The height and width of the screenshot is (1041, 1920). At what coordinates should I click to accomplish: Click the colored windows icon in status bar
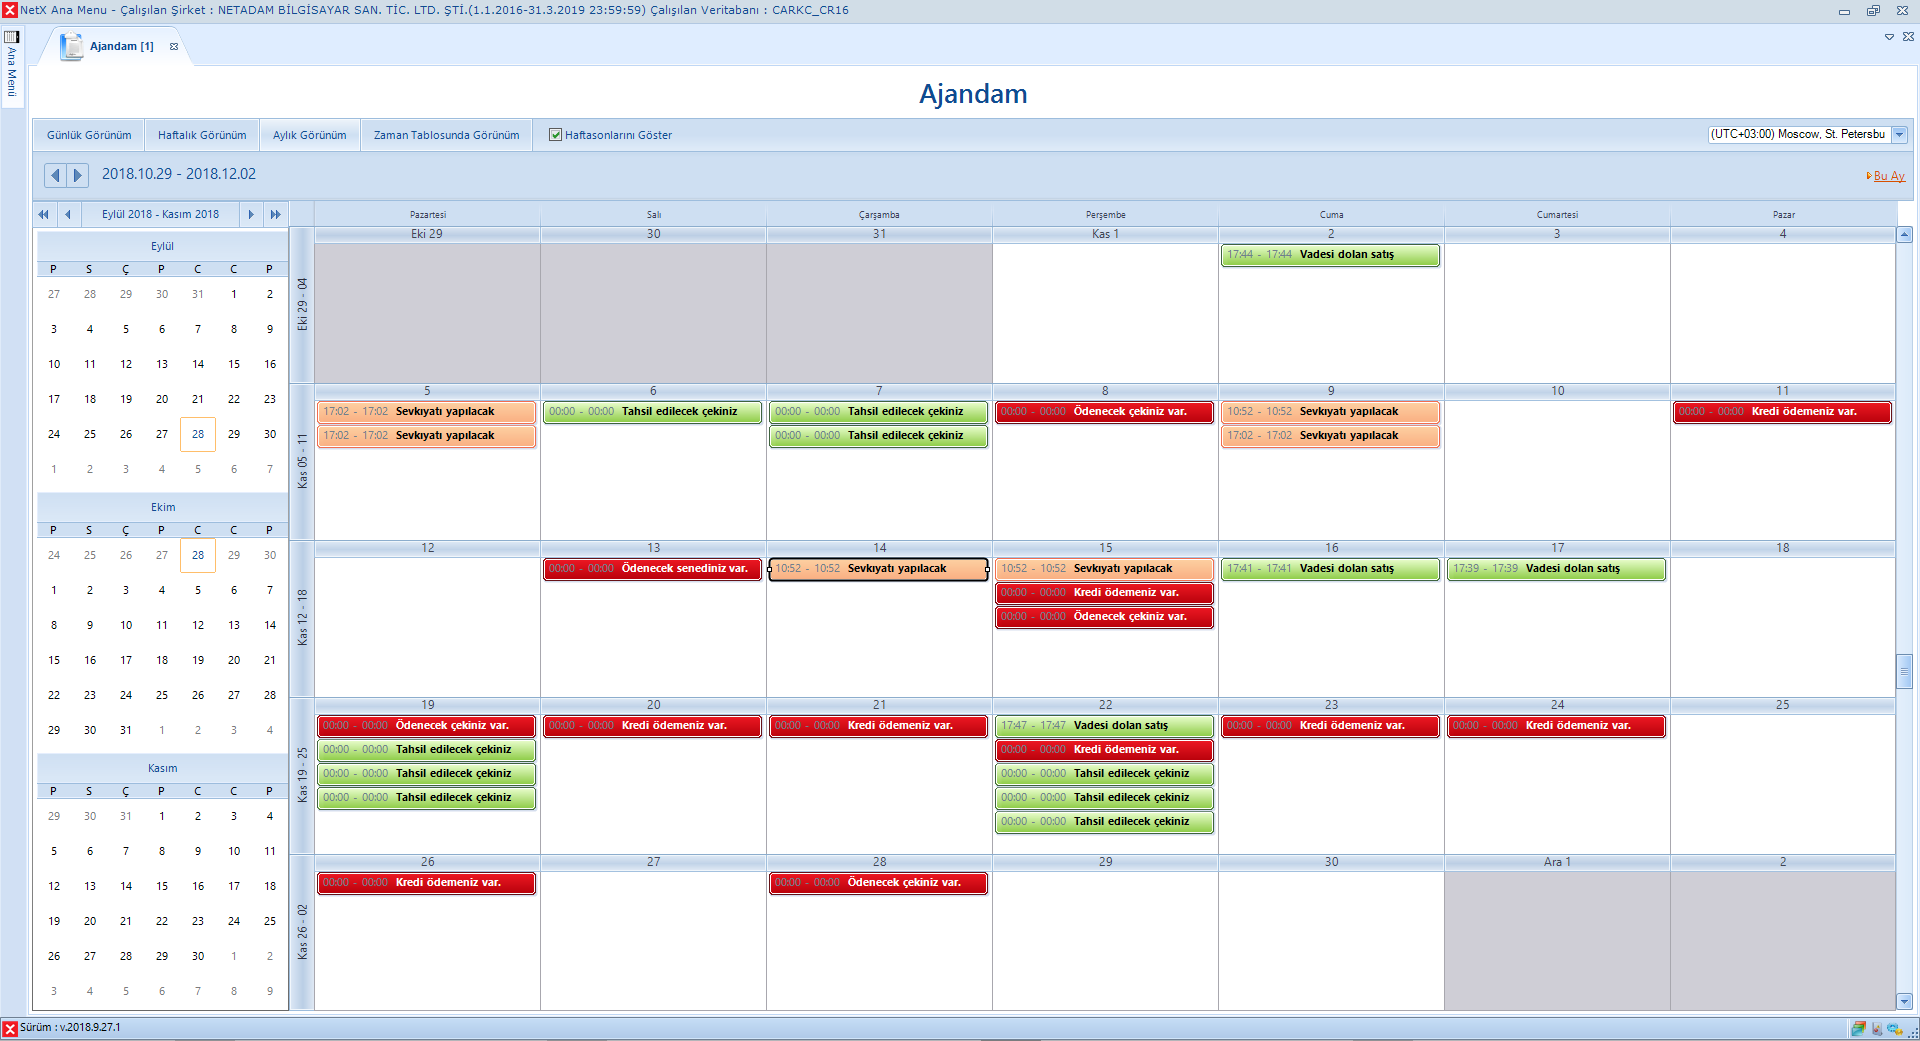1857,1028
